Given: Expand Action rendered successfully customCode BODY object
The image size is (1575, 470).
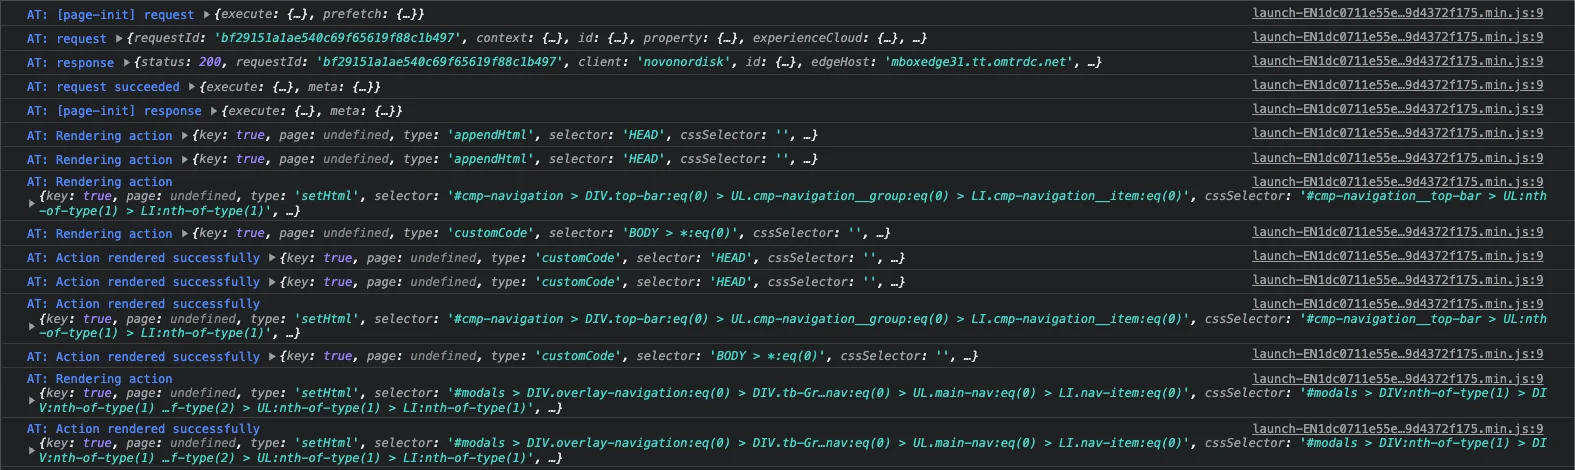Looking at the screenshot, I should (x=272, y=356).
